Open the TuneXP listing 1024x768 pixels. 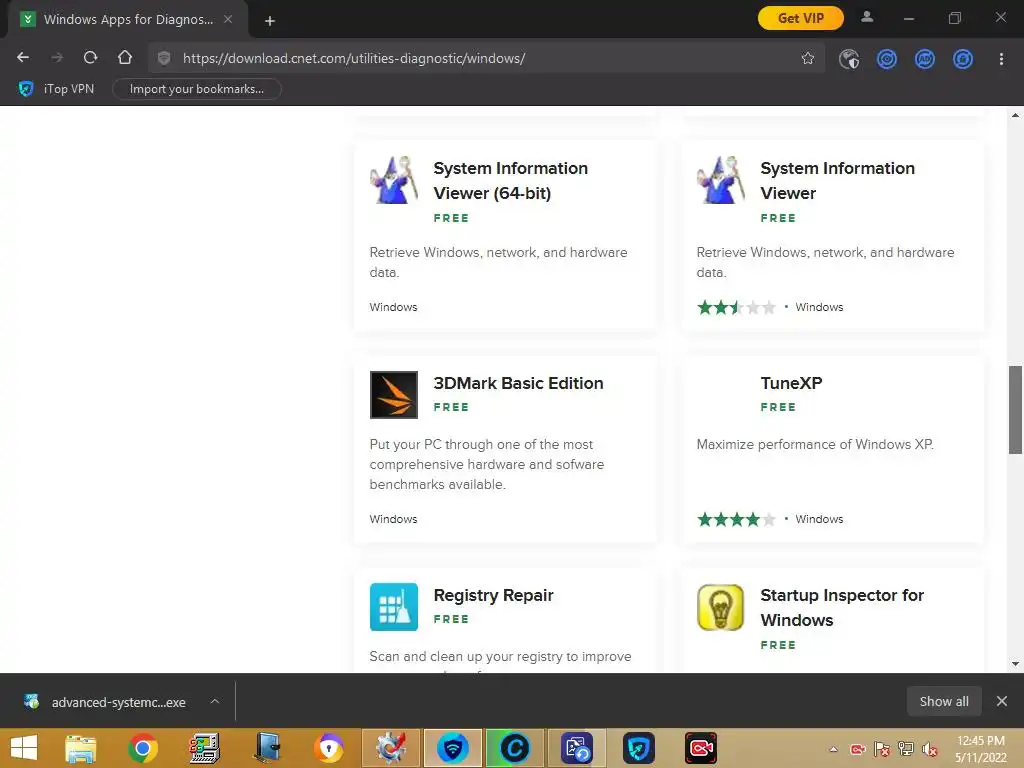coord(791,383)
